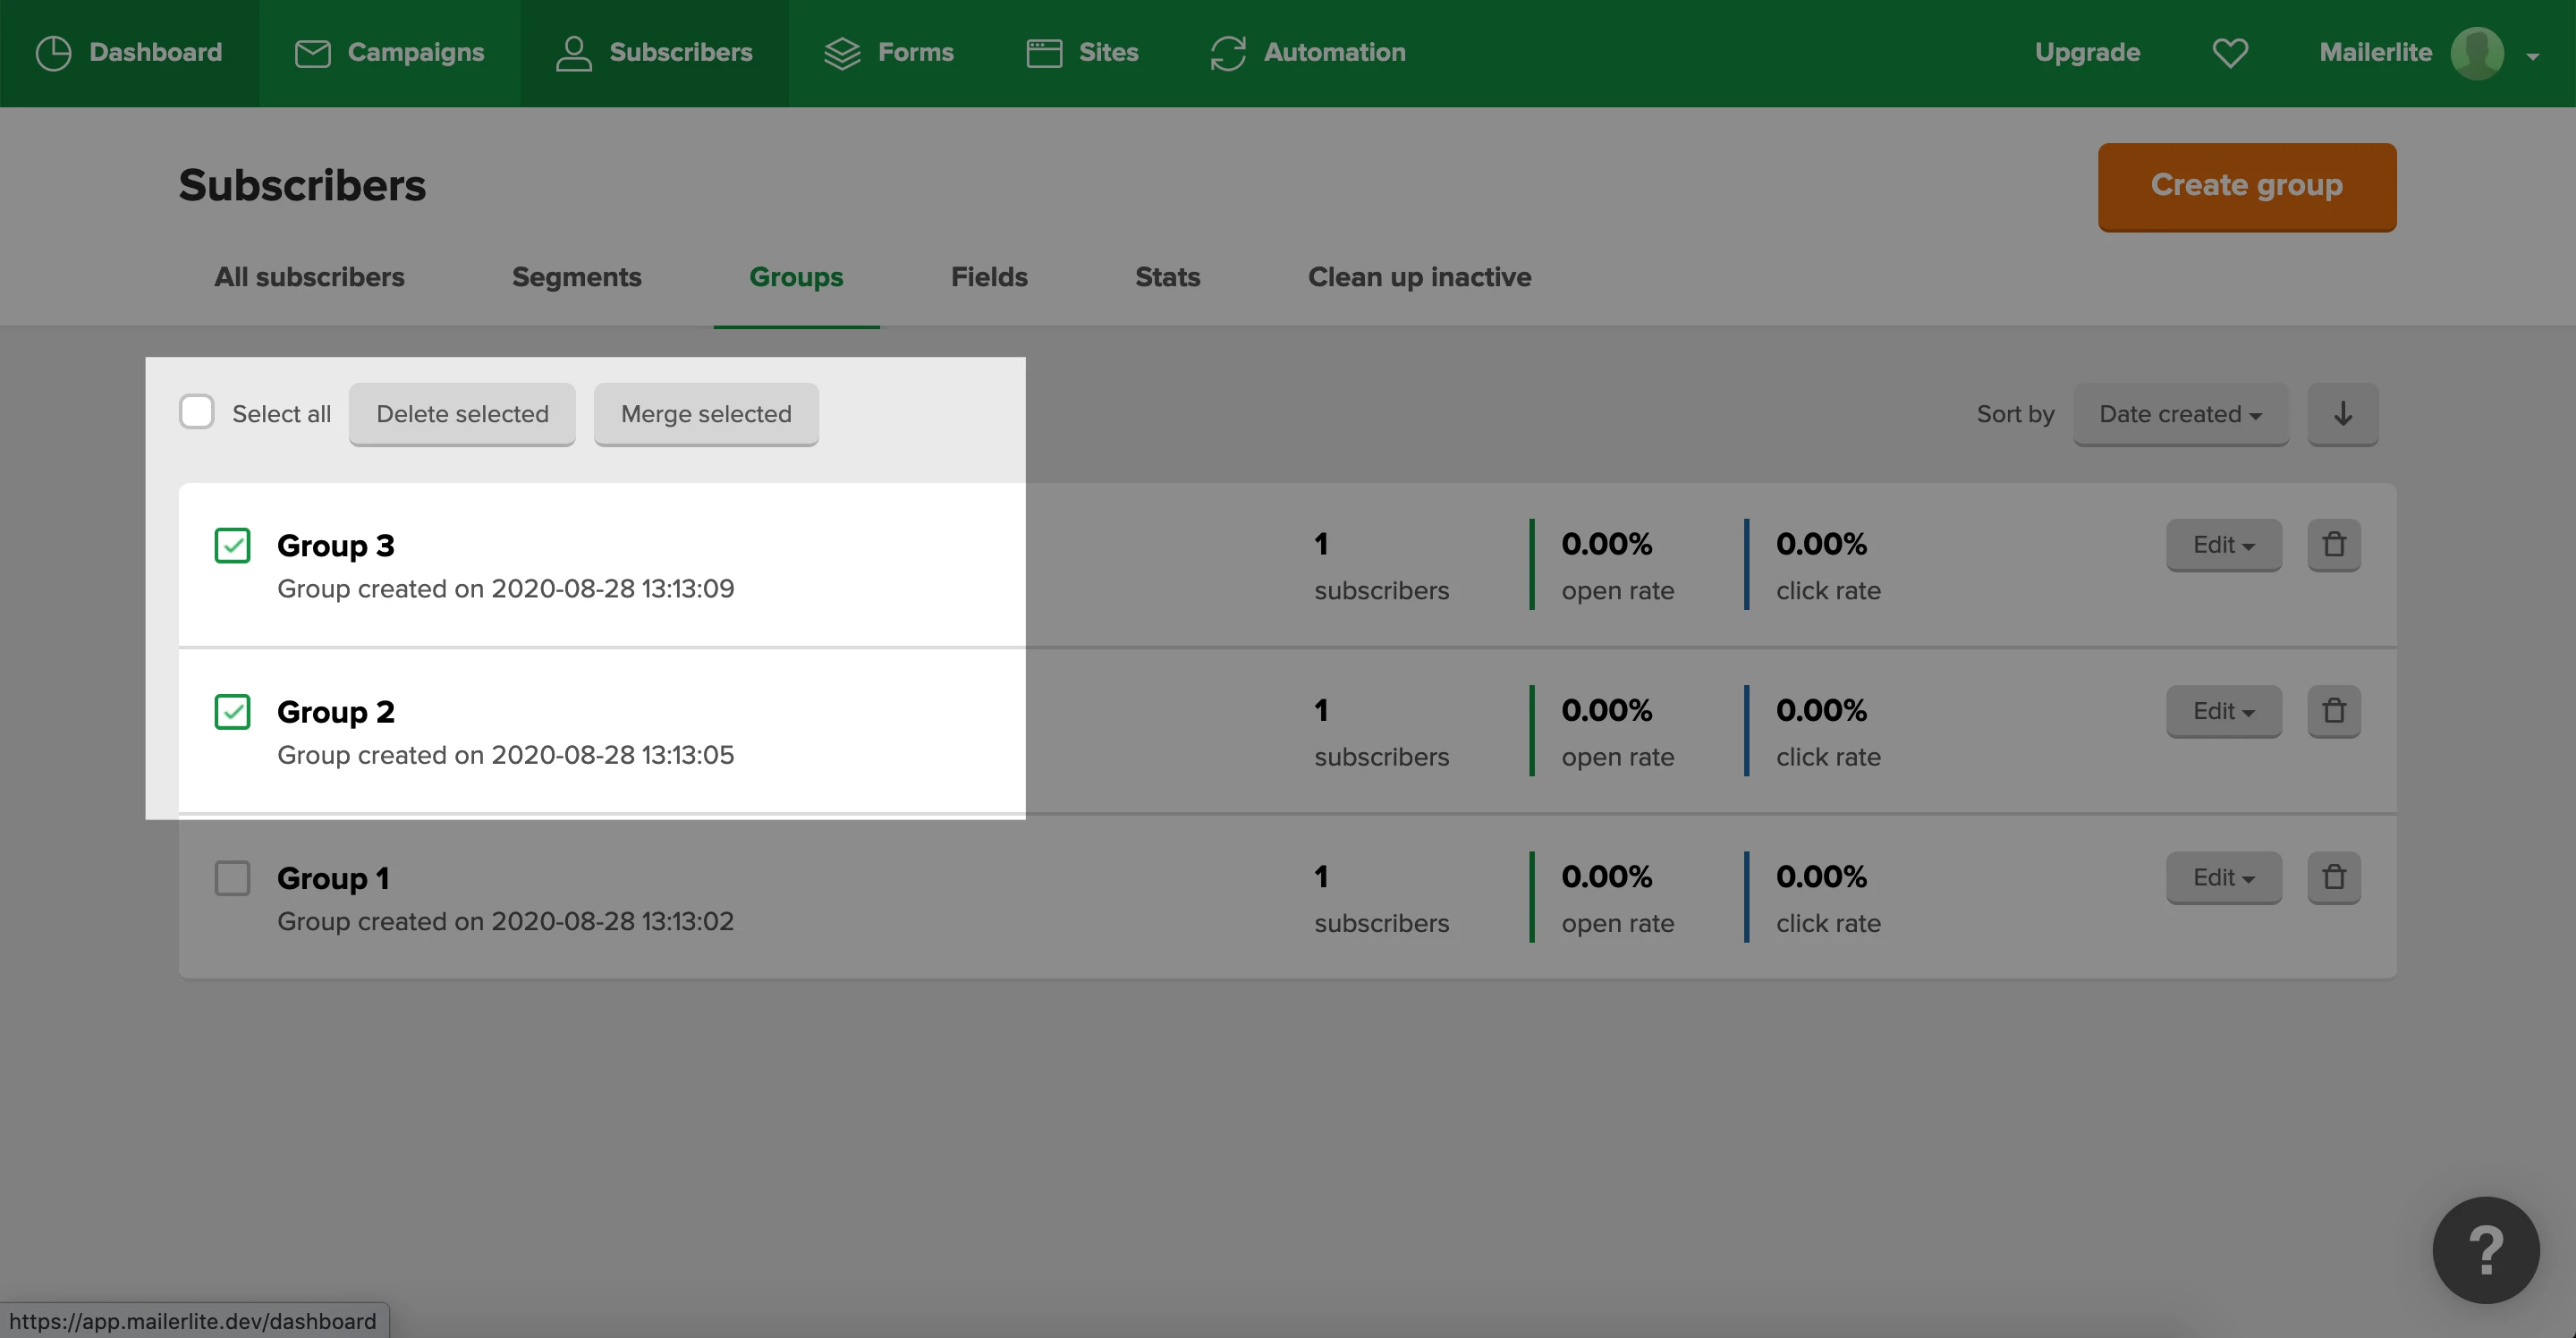Click the orange Create group button

2246,186
